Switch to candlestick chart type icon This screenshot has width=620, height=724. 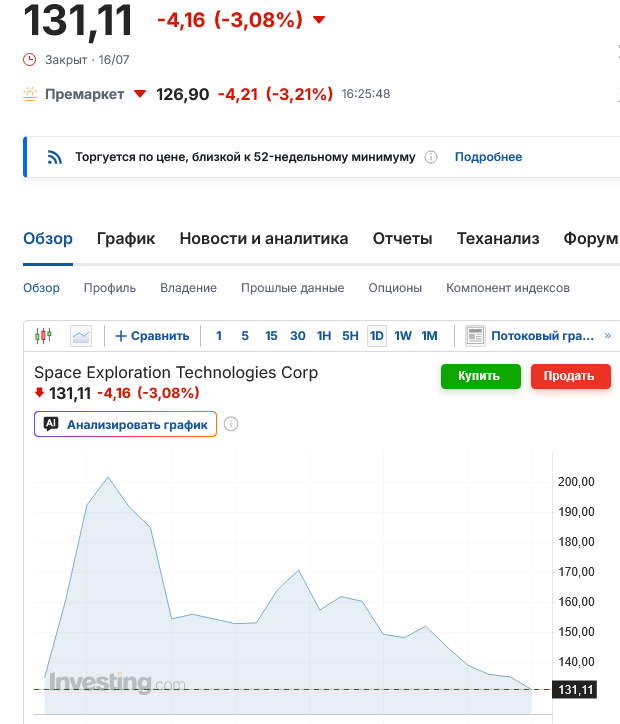pos(43,335)
